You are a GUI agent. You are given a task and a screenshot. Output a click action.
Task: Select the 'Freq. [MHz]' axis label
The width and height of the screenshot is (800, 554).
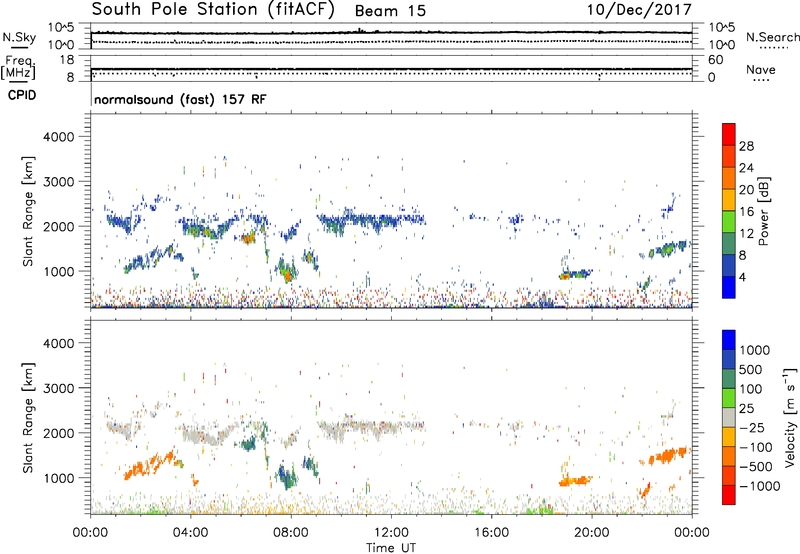(x=19, y=68)
